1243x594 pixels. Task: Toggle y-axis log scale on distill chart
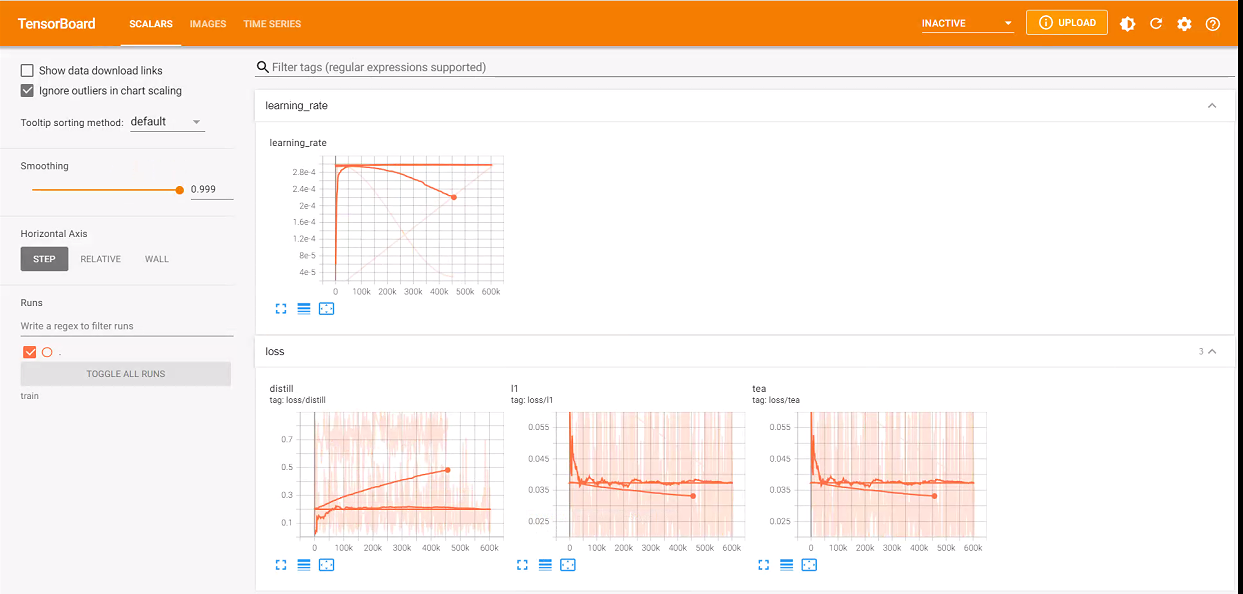point(304,565)
